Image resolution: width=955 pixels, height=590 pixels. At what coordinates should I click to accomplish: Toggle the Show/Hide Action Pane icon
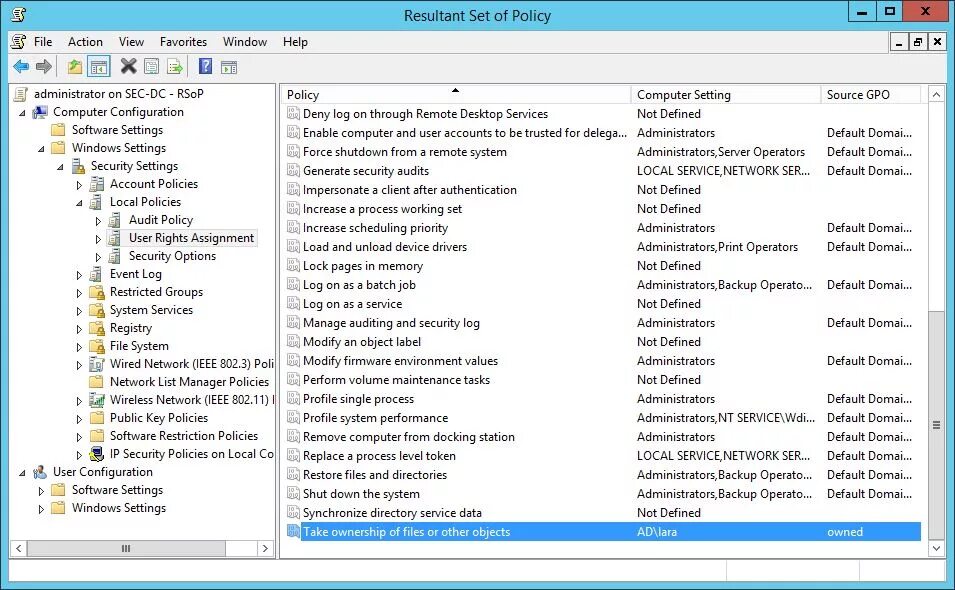(x=229, y=67)
